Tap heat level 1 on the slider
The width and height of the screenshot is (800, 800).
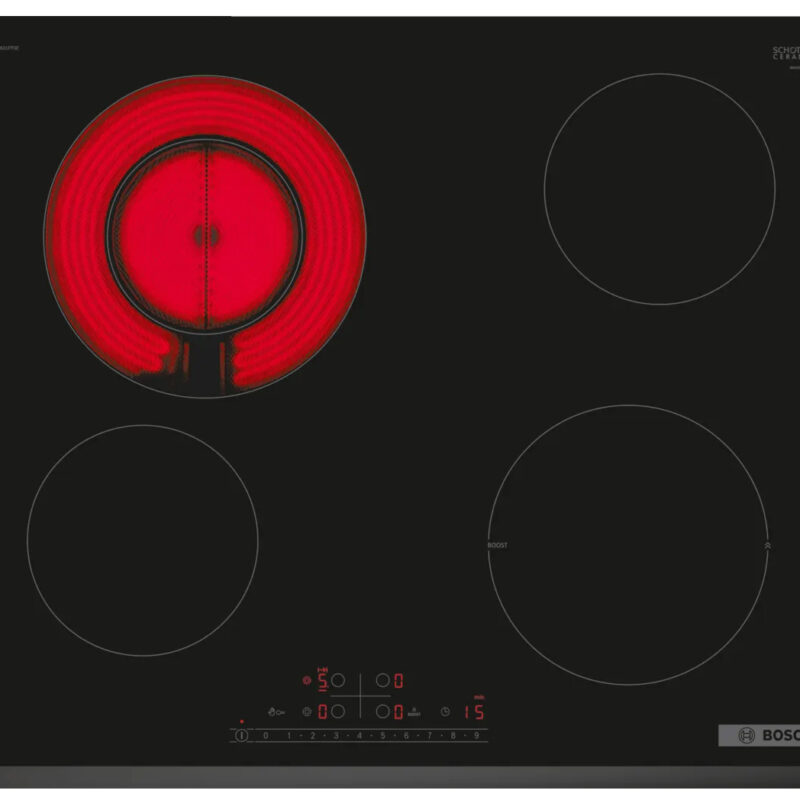289,735
